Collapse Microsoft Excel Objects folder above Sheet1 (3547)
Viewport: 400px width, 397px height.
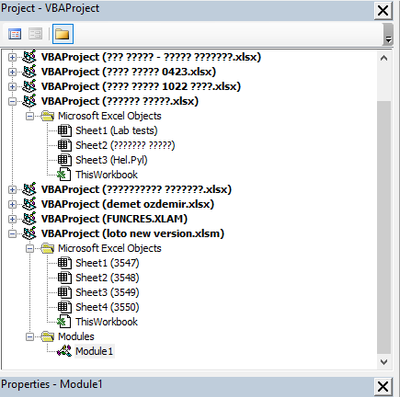pyautogui.click(x=30, y=248)
